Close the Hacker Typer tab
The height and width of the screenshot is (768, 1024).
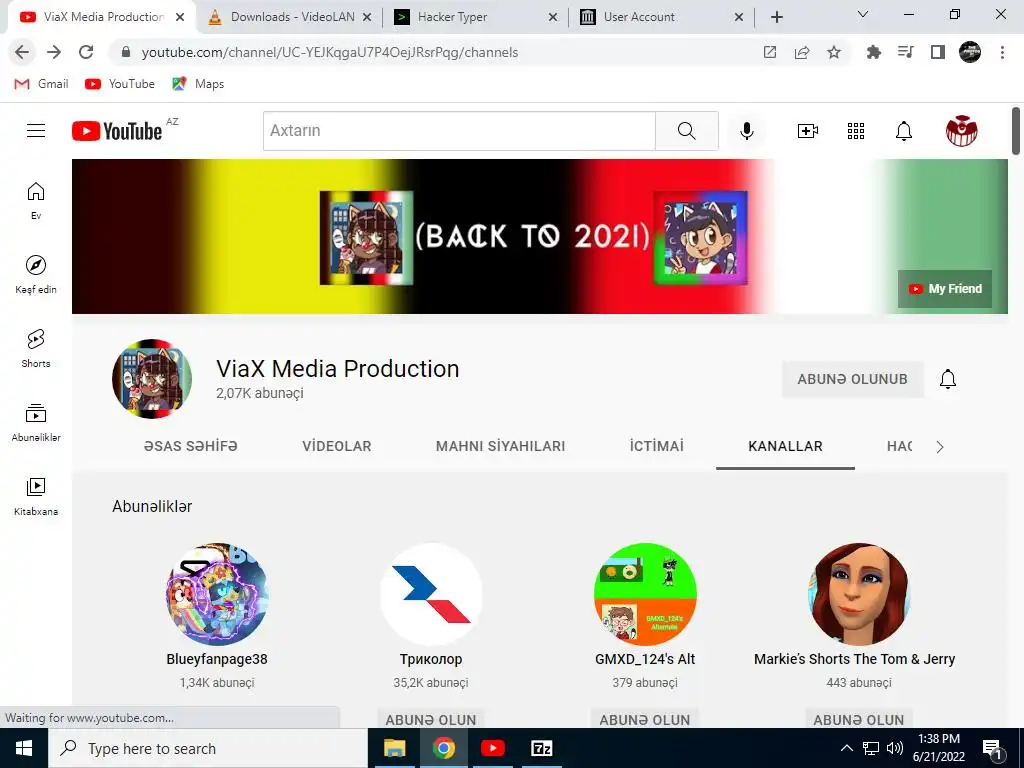pyautogui.click(x=552, y=18)
